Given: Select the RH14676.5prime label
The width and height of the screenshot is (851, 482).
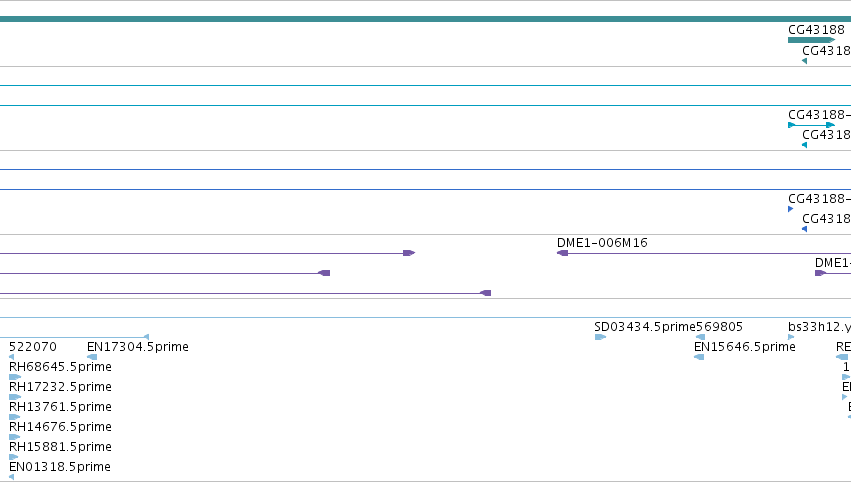Looking at the screenshot, I should click(60, 427).
